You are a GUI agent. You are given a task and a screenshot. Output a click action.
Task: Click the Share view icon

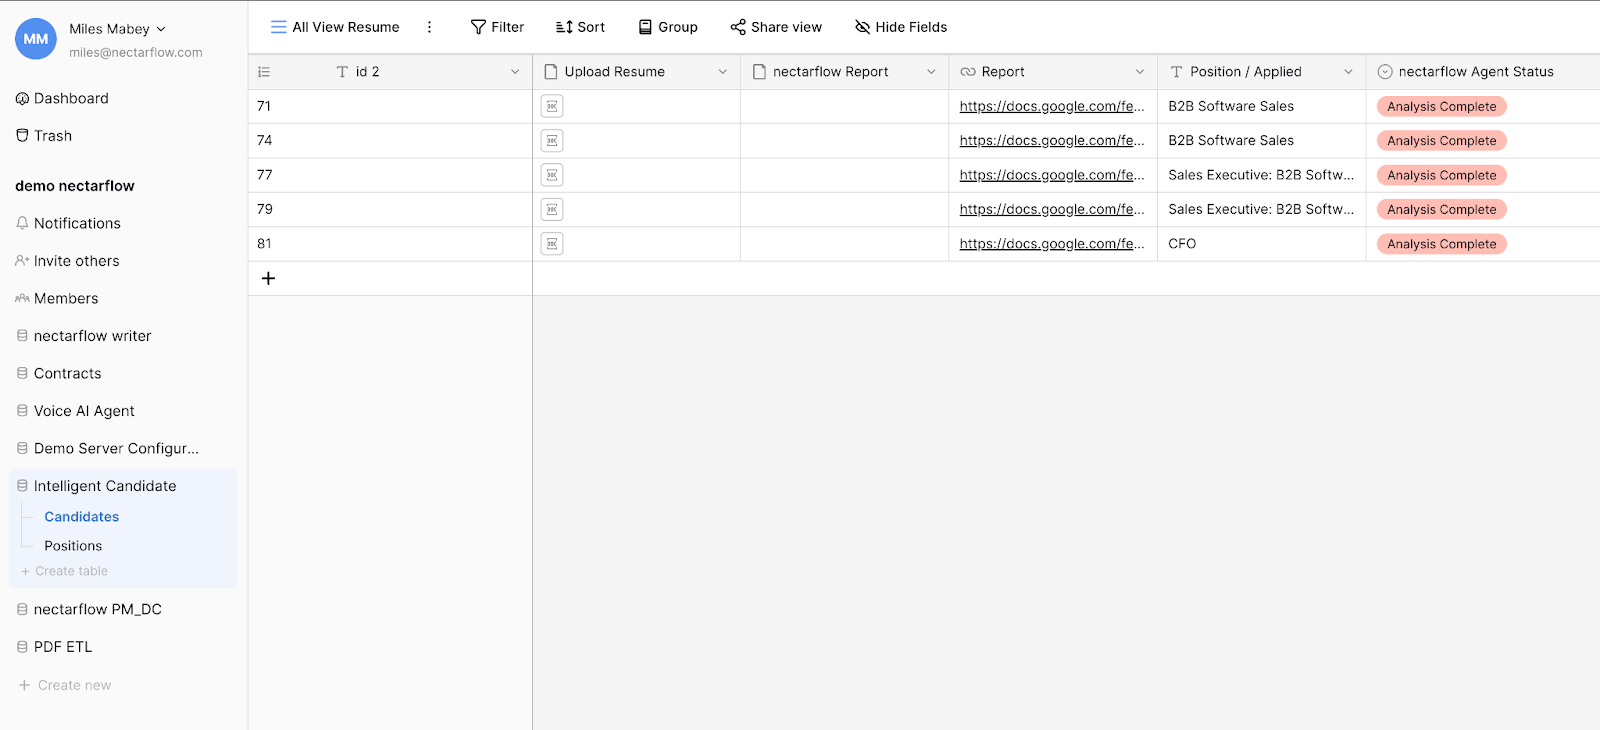tap(738, 27)
